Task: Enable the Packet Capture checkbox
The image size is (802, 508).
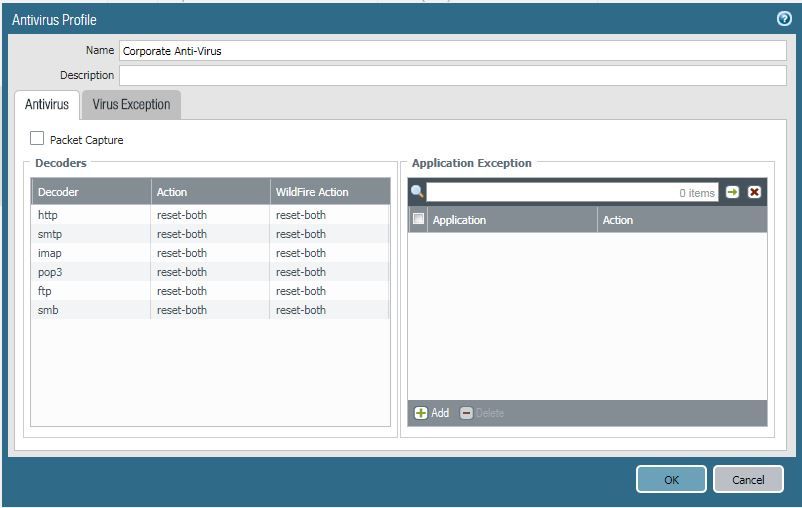Action: point(37,139)
